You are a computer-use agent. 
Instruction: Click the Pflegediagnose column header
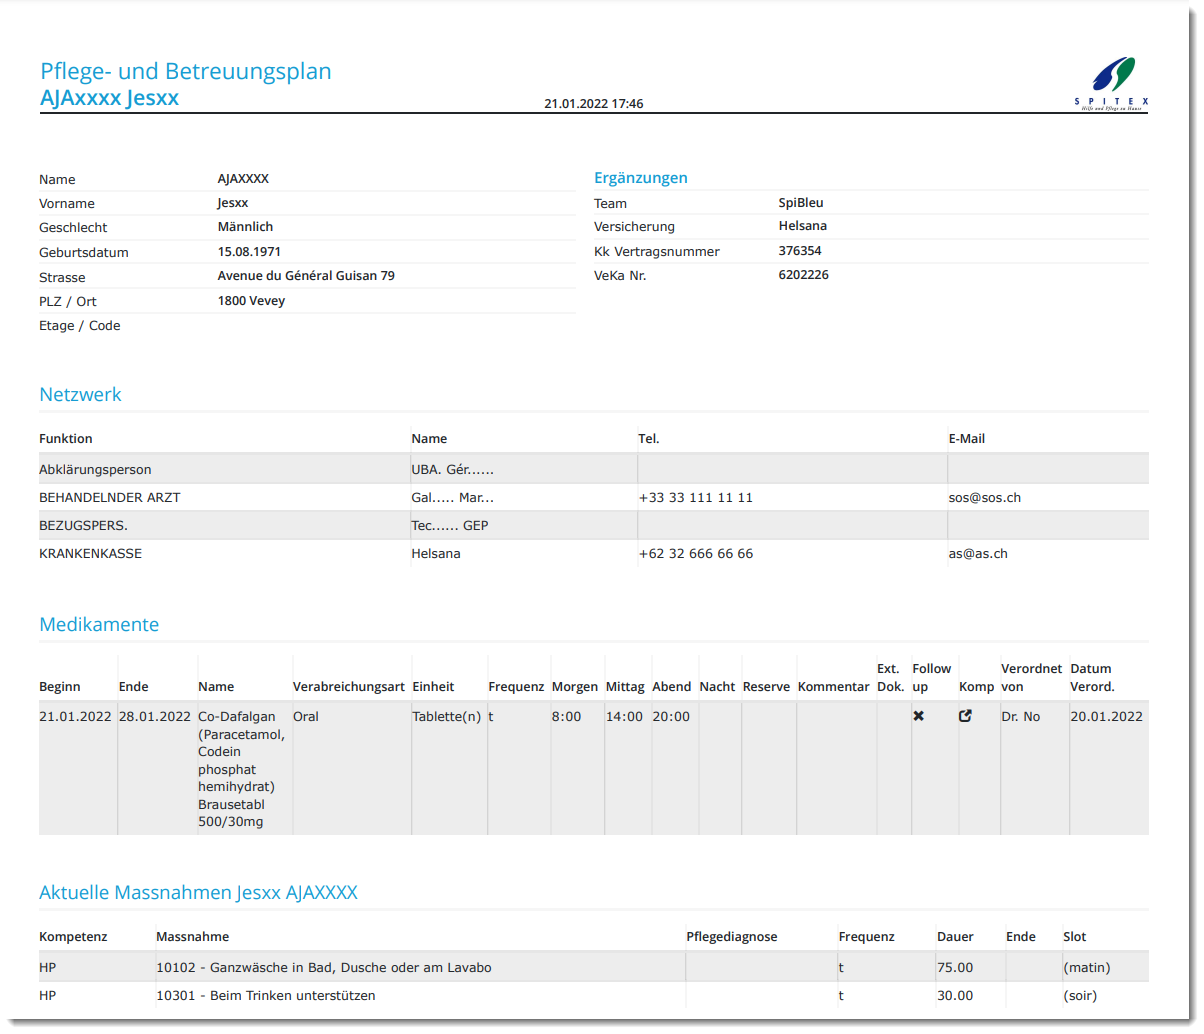[731, 937]
